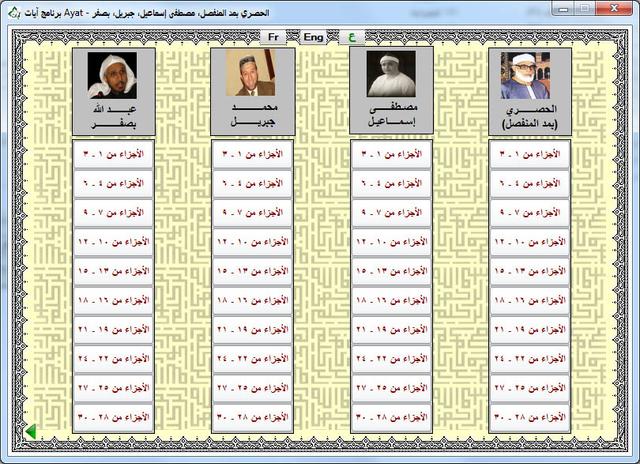640x464 pixels.
Task: Download Basfar parts 28-30
Action: 113,417
